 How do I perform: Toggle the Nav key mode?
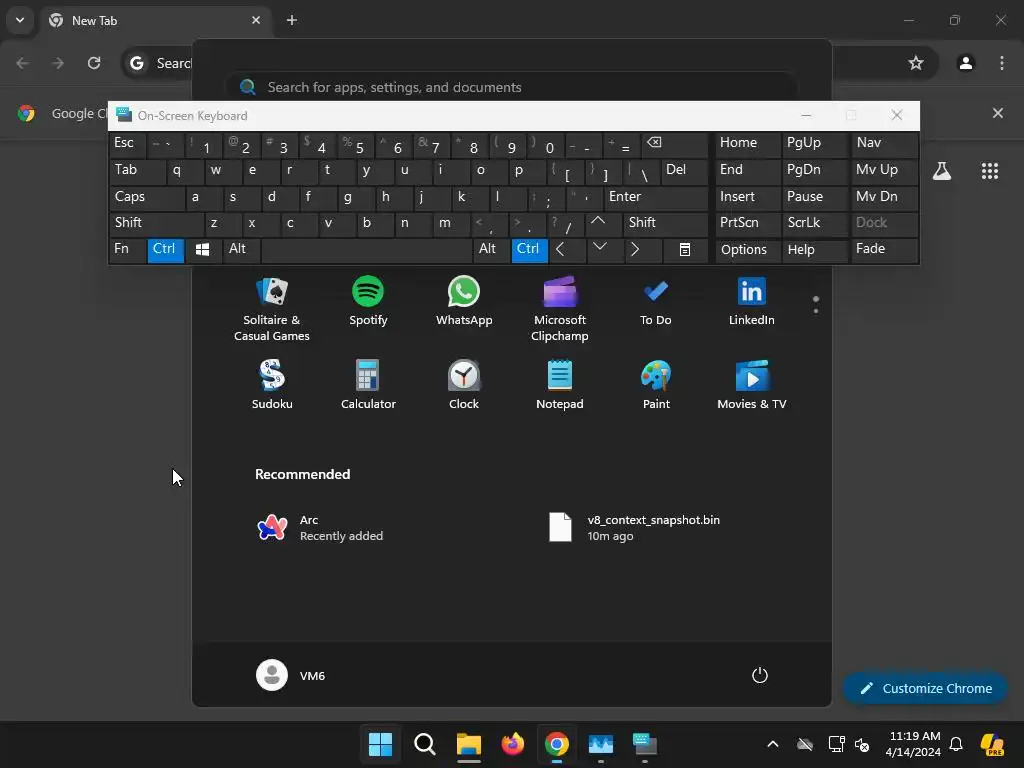click(x=884, y=144)
